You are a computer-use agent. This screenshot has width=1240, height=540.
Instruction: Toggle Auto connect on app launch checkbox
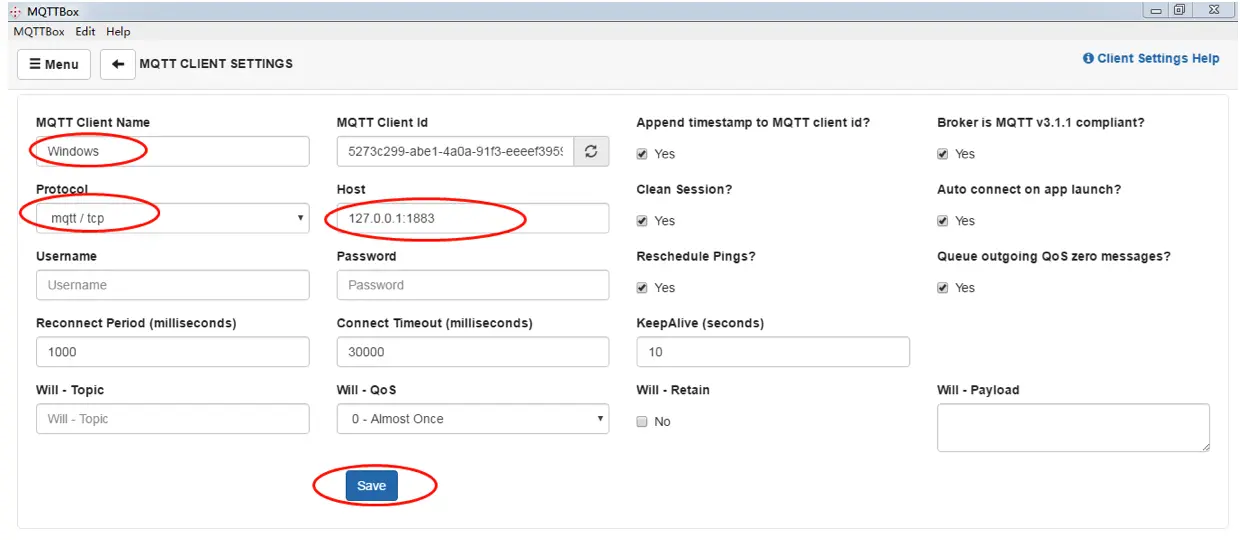943,221
